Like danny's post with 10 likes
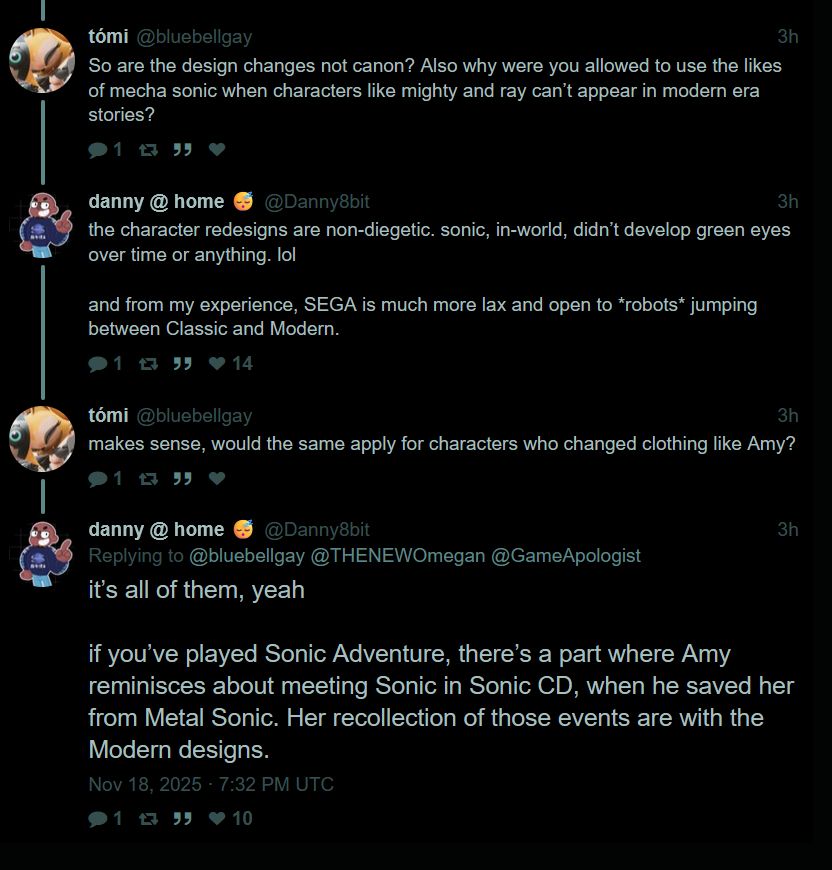Viewport: 832px width, 870px height. [x=217, y=819]
